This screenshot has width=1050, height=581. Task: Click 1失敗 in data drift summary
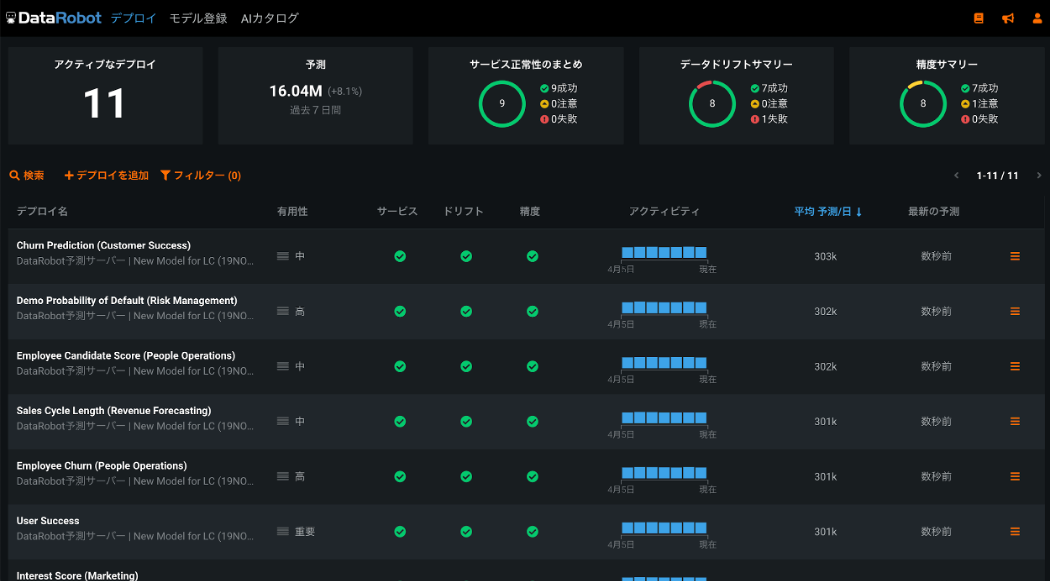pyautogui.click(x=769, y=119)
